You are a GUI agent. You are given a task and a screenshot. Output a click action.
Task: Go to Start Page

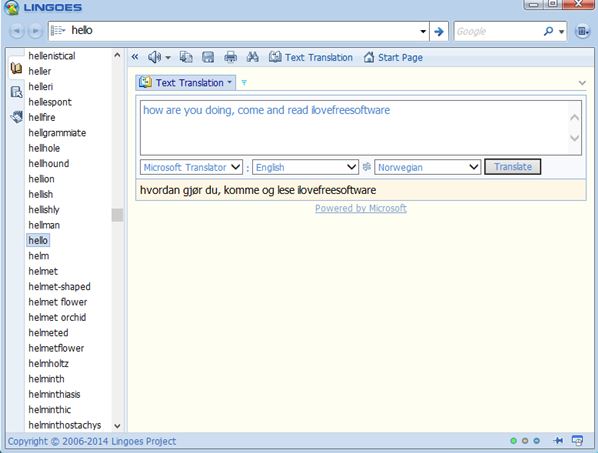(x=393, y=57)
